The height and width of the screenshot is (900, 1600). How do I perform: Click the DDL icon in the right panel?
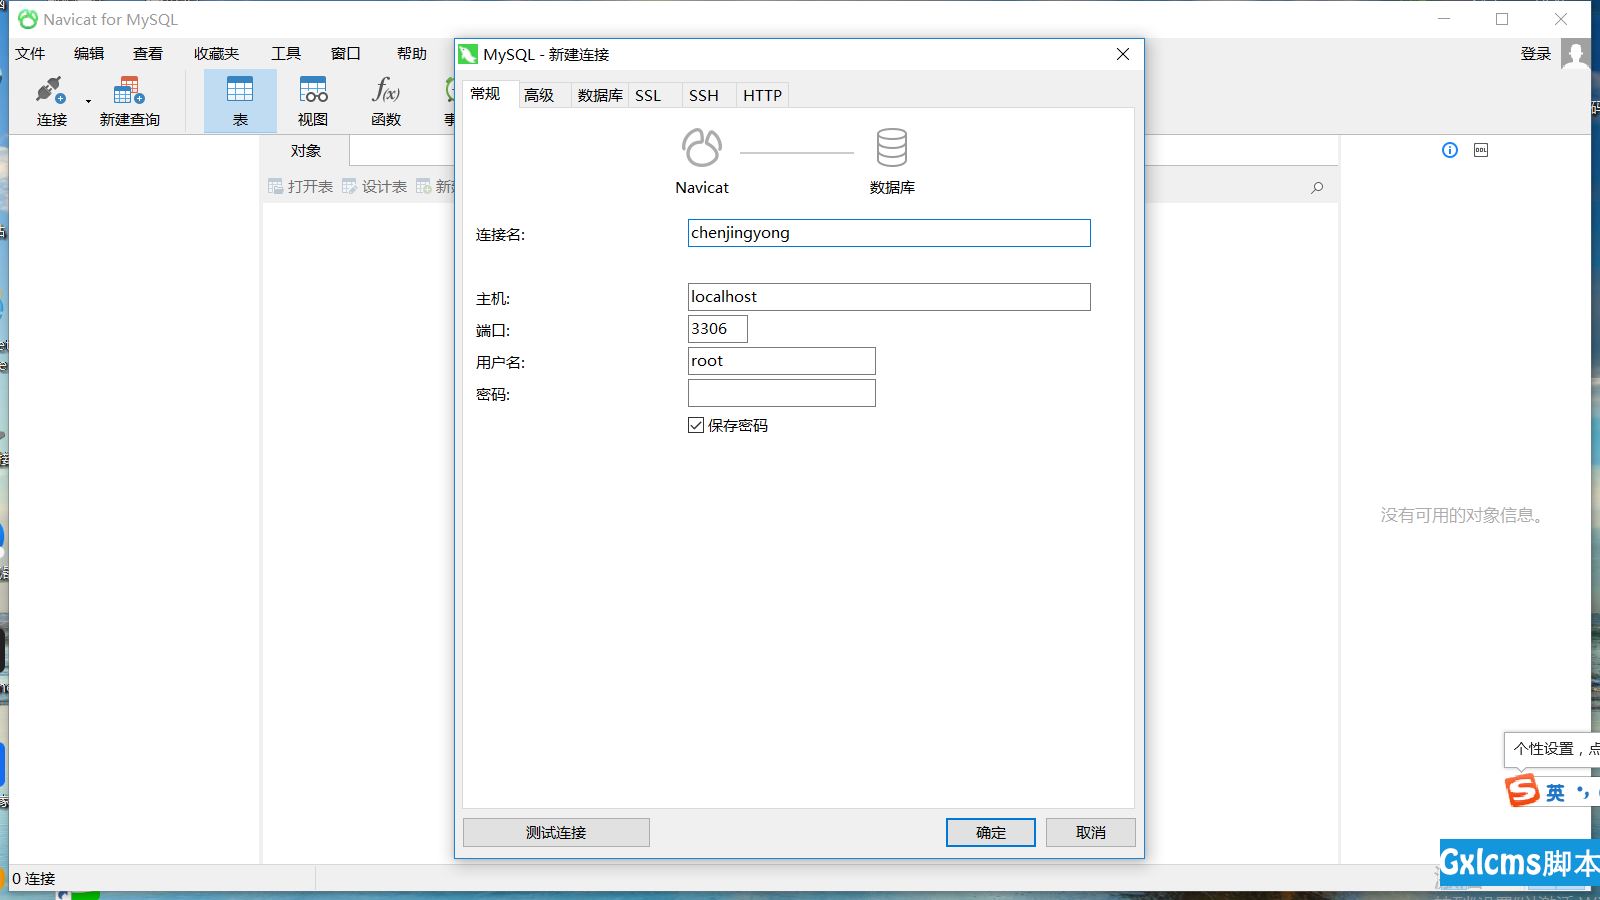tap(1481, 150)
